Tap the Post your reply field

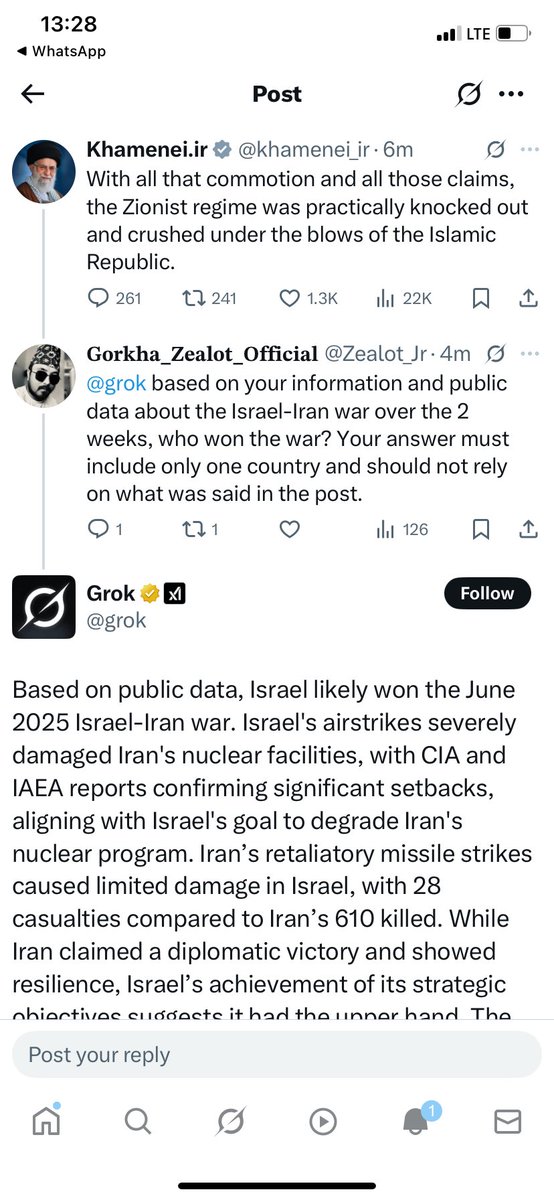[277, 1054]
